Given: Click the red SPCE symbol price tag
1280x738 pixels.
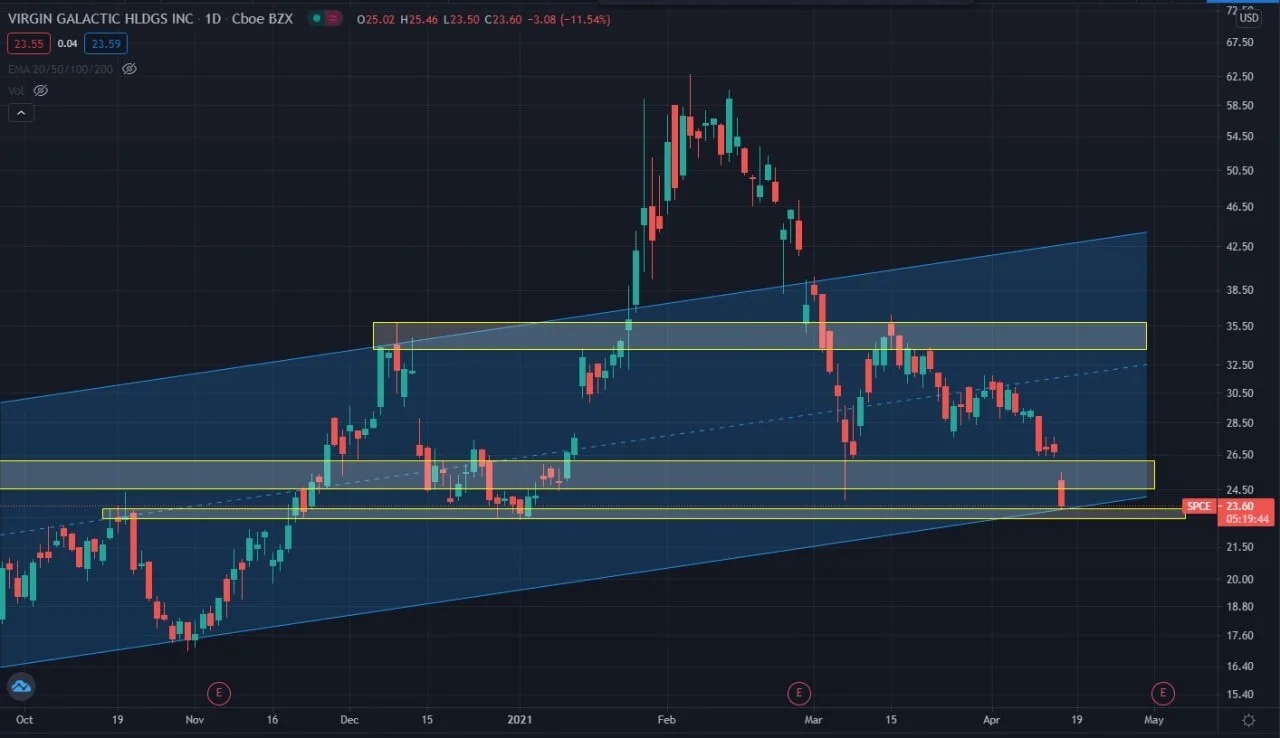Looking at the screenshot, I should [1199, 506].
